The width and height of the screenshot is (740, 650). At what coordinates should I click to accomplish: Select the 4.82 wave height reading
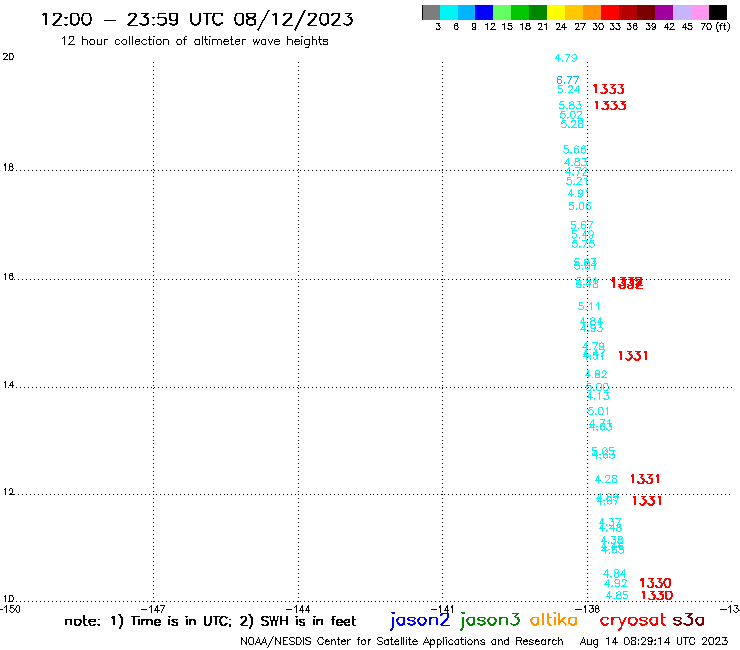[x=596, y=374]
